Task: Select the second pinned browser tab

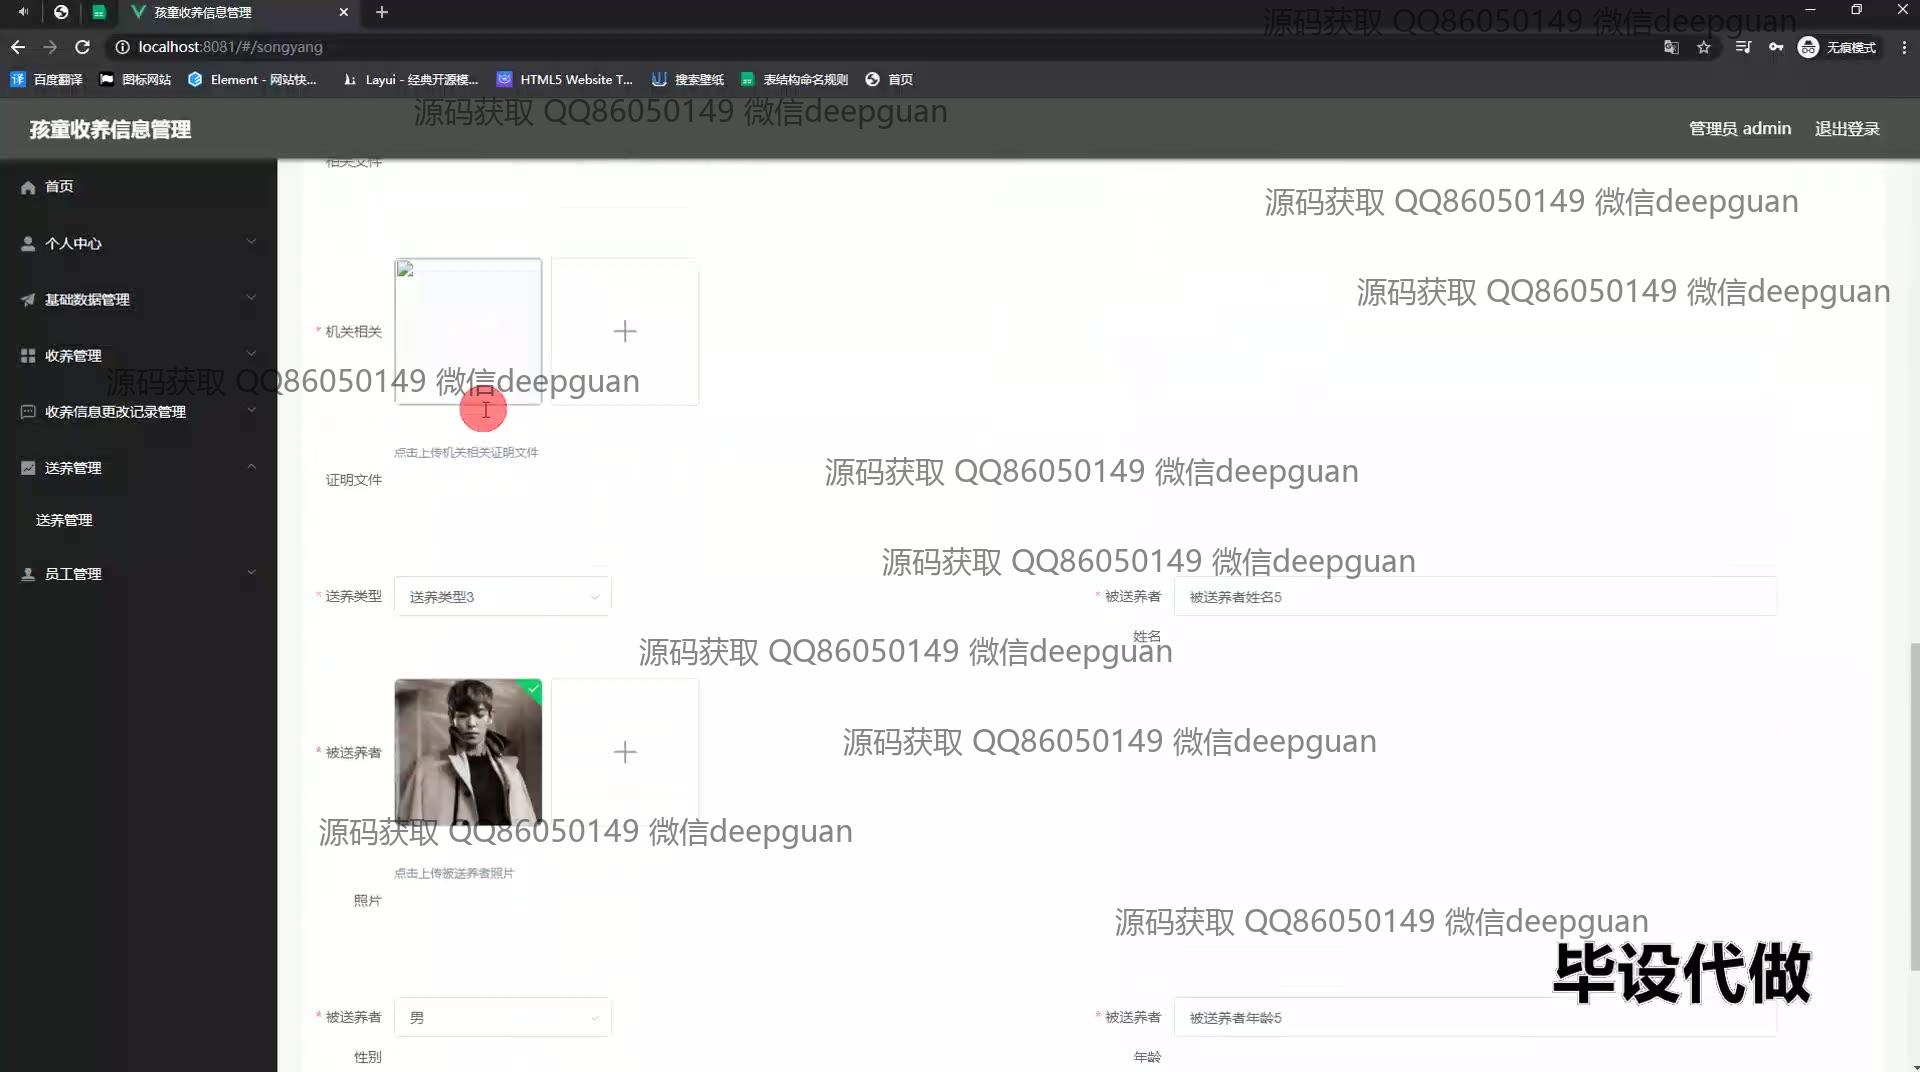Action: (x=61, y=12)
